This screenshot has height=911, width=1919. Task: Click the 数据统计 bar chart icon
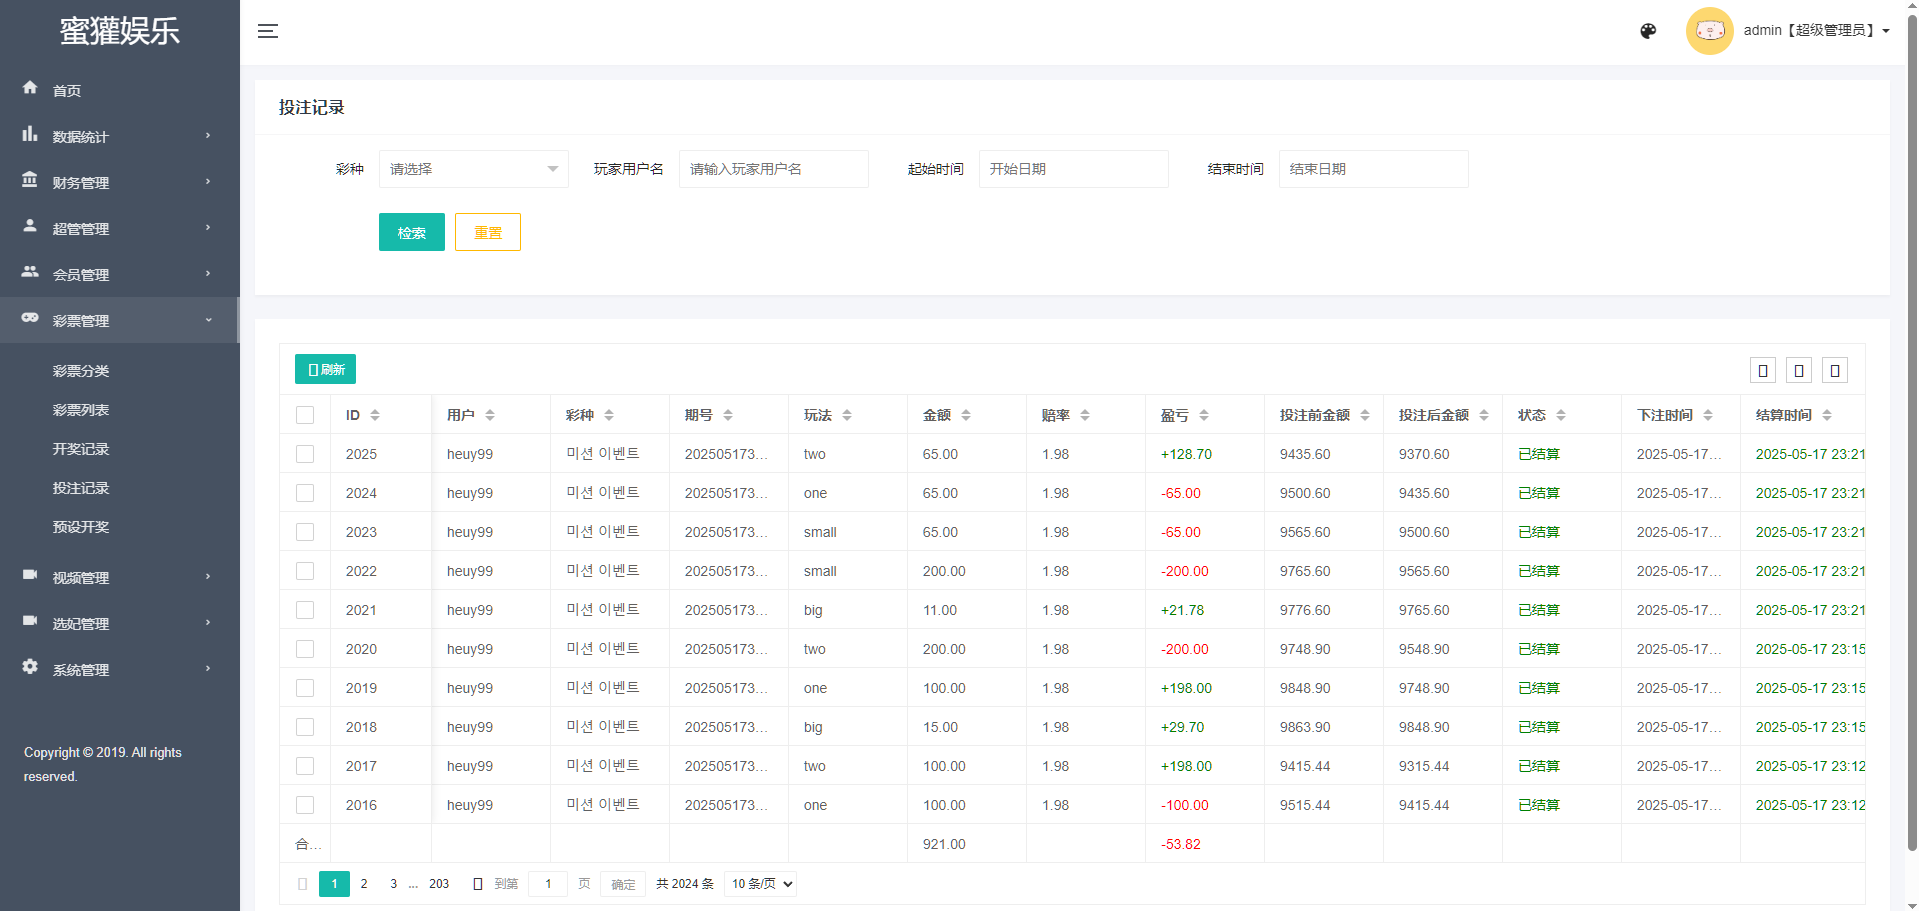30,134
